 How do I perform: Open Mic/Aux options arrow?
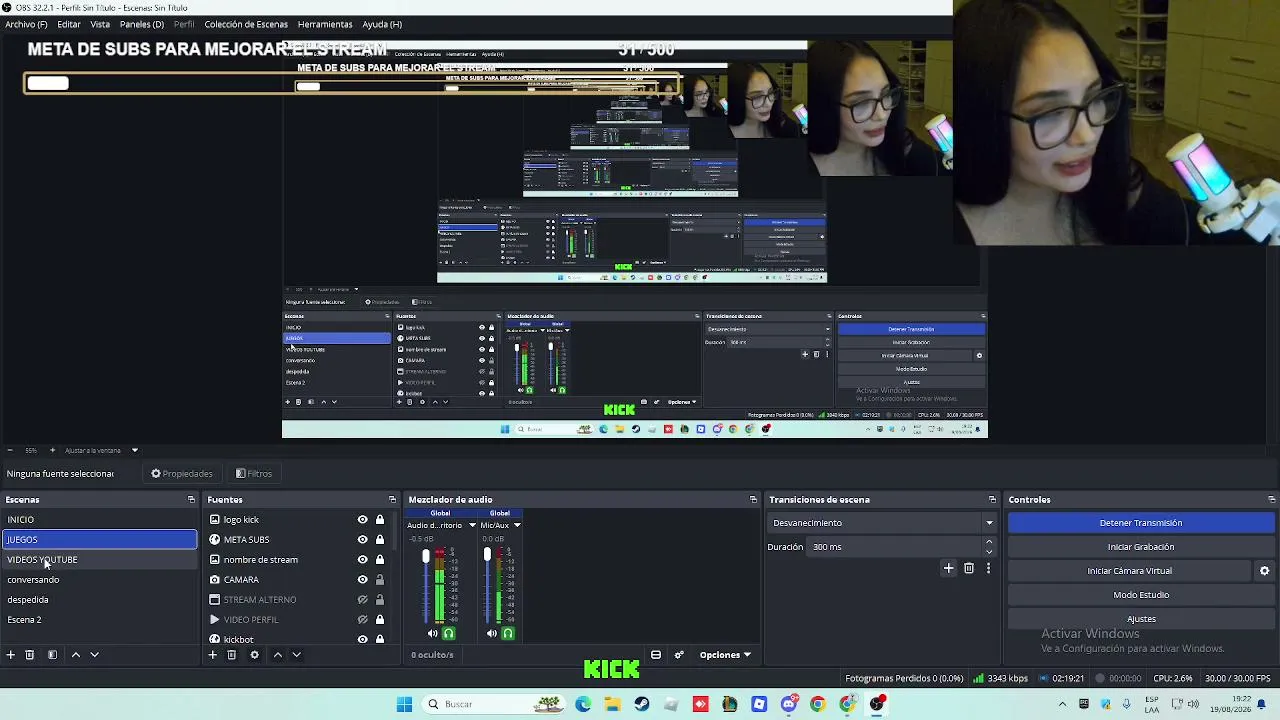click(516, 525)
